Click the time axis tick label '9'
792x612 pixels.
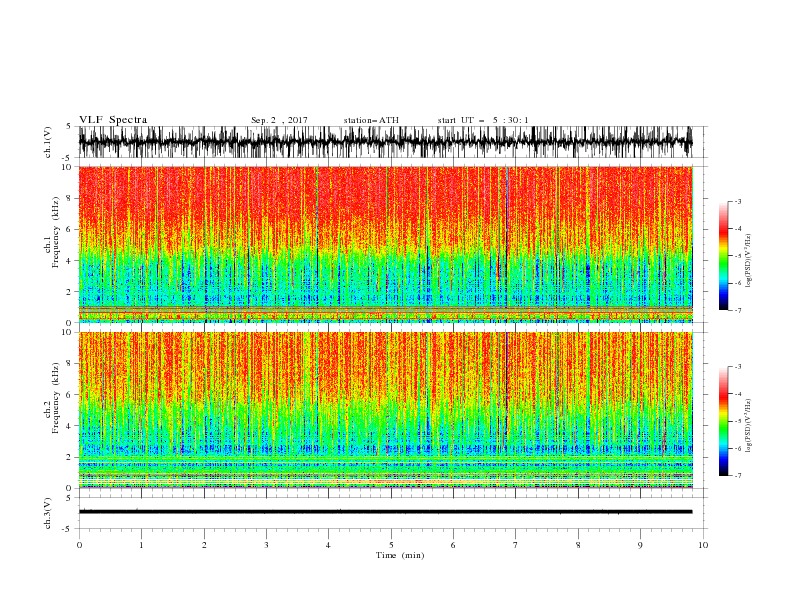640,545
